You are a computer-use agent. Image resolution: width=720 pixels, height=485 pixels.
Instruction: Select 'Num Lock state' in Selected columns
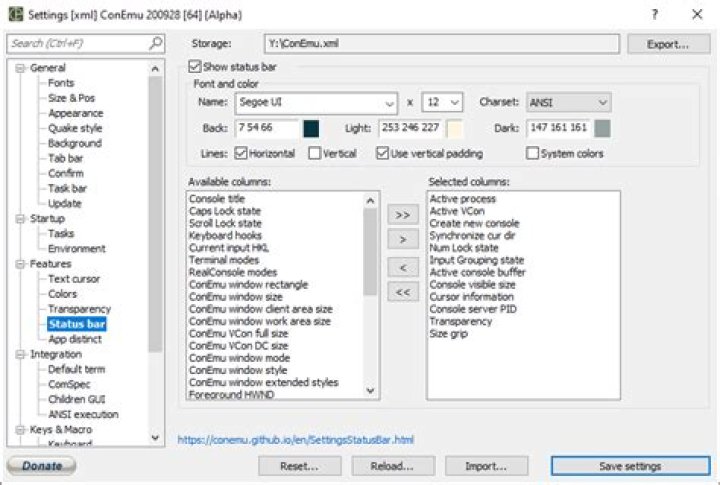(464, 248)
